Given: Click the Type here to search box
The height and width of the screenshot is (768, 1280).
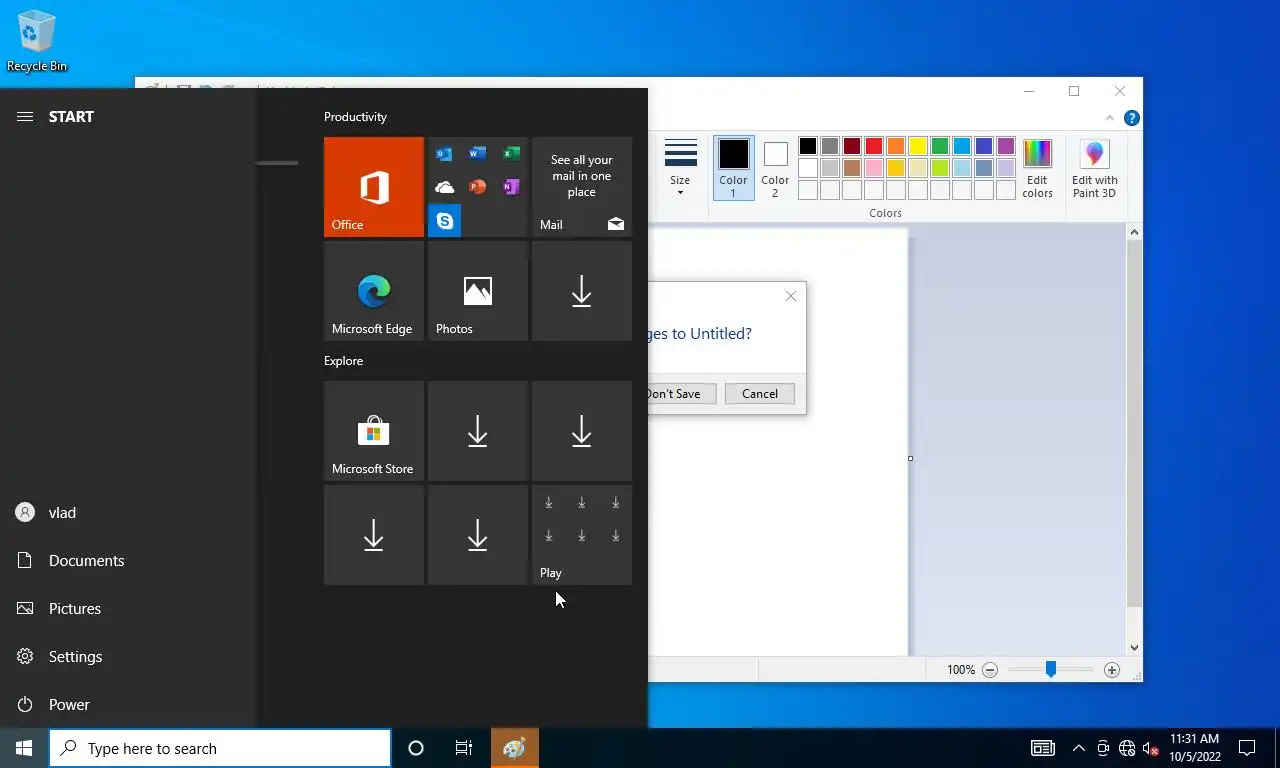Looking at the screenshot, I should coord(220,748).
